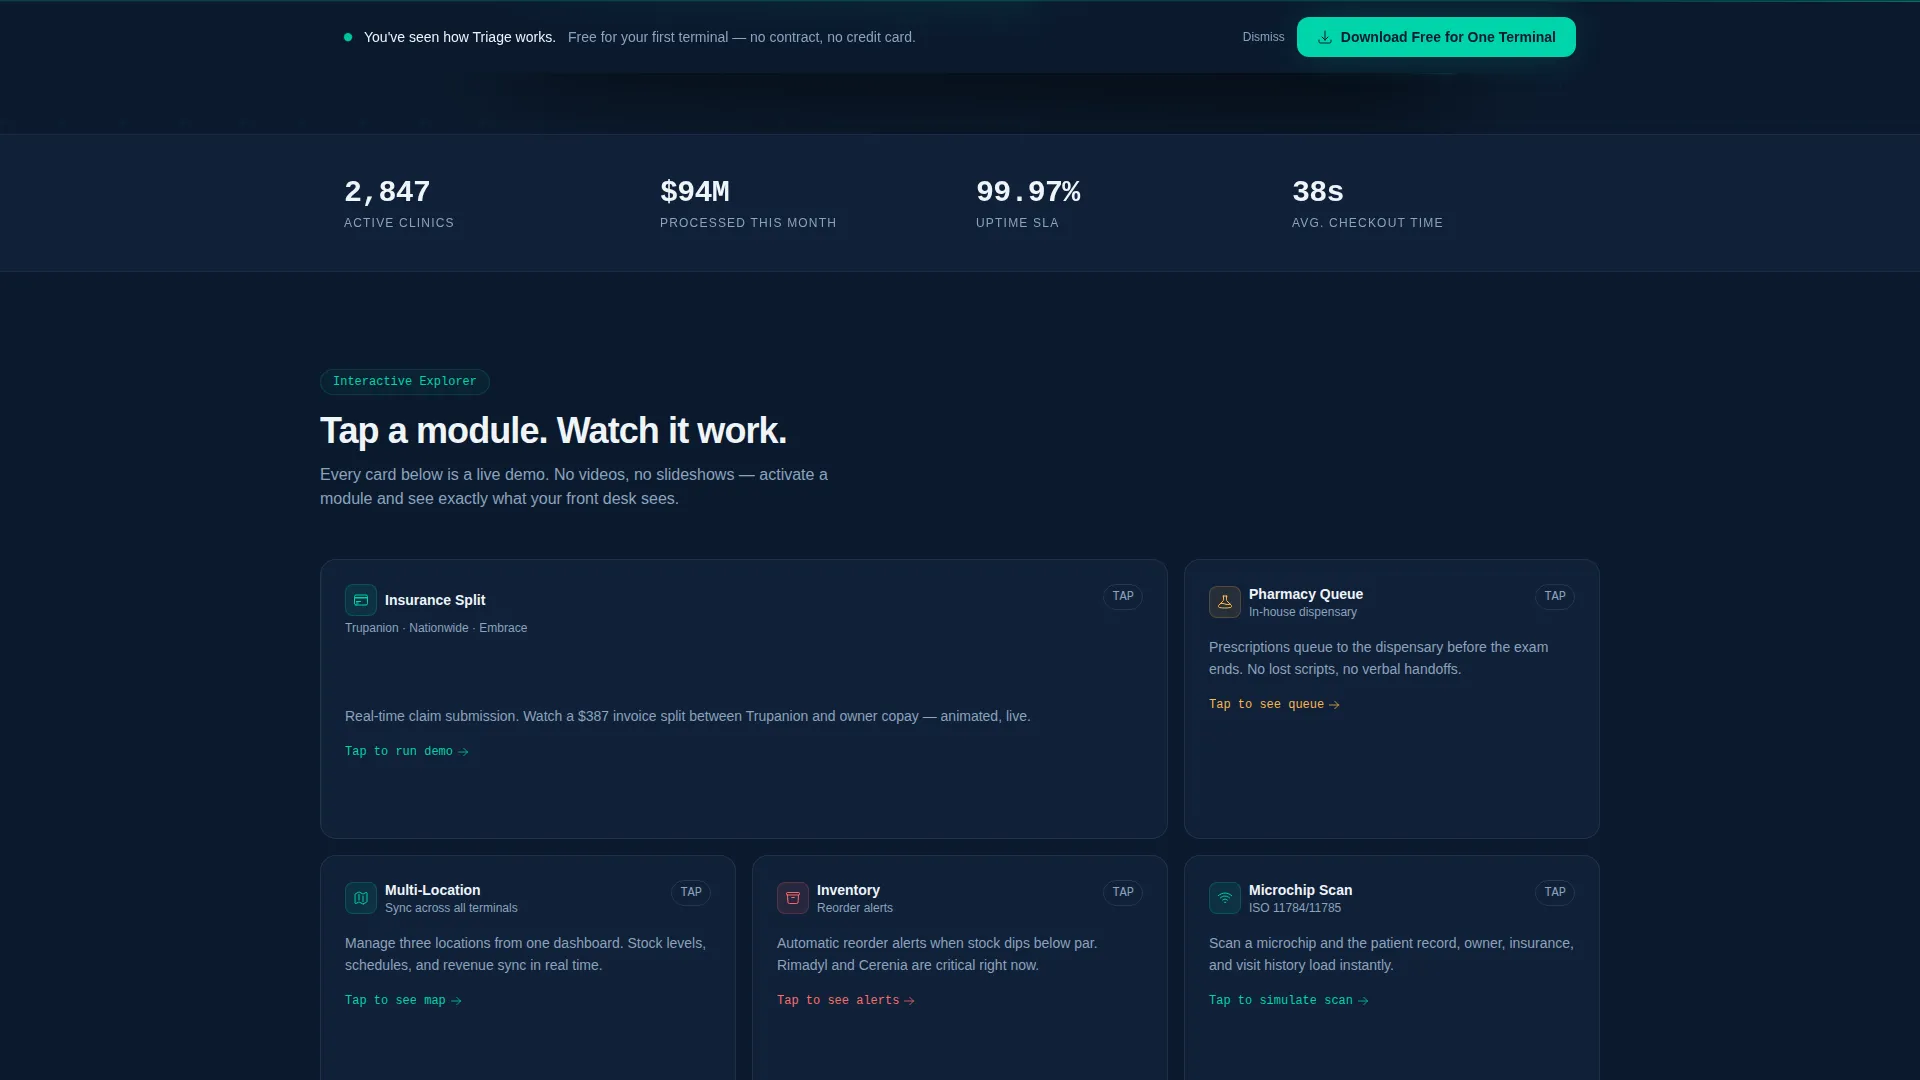
Task: Click the 99.97% uptime figure
Action: click(1028, 192)
